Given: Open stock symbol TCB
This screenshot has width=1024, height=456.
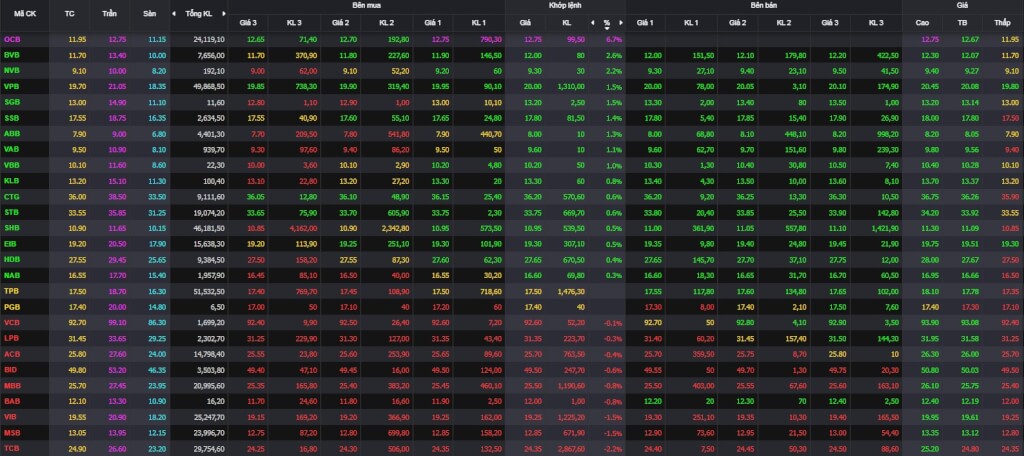Looking at the screenshot, I should 12,448.
